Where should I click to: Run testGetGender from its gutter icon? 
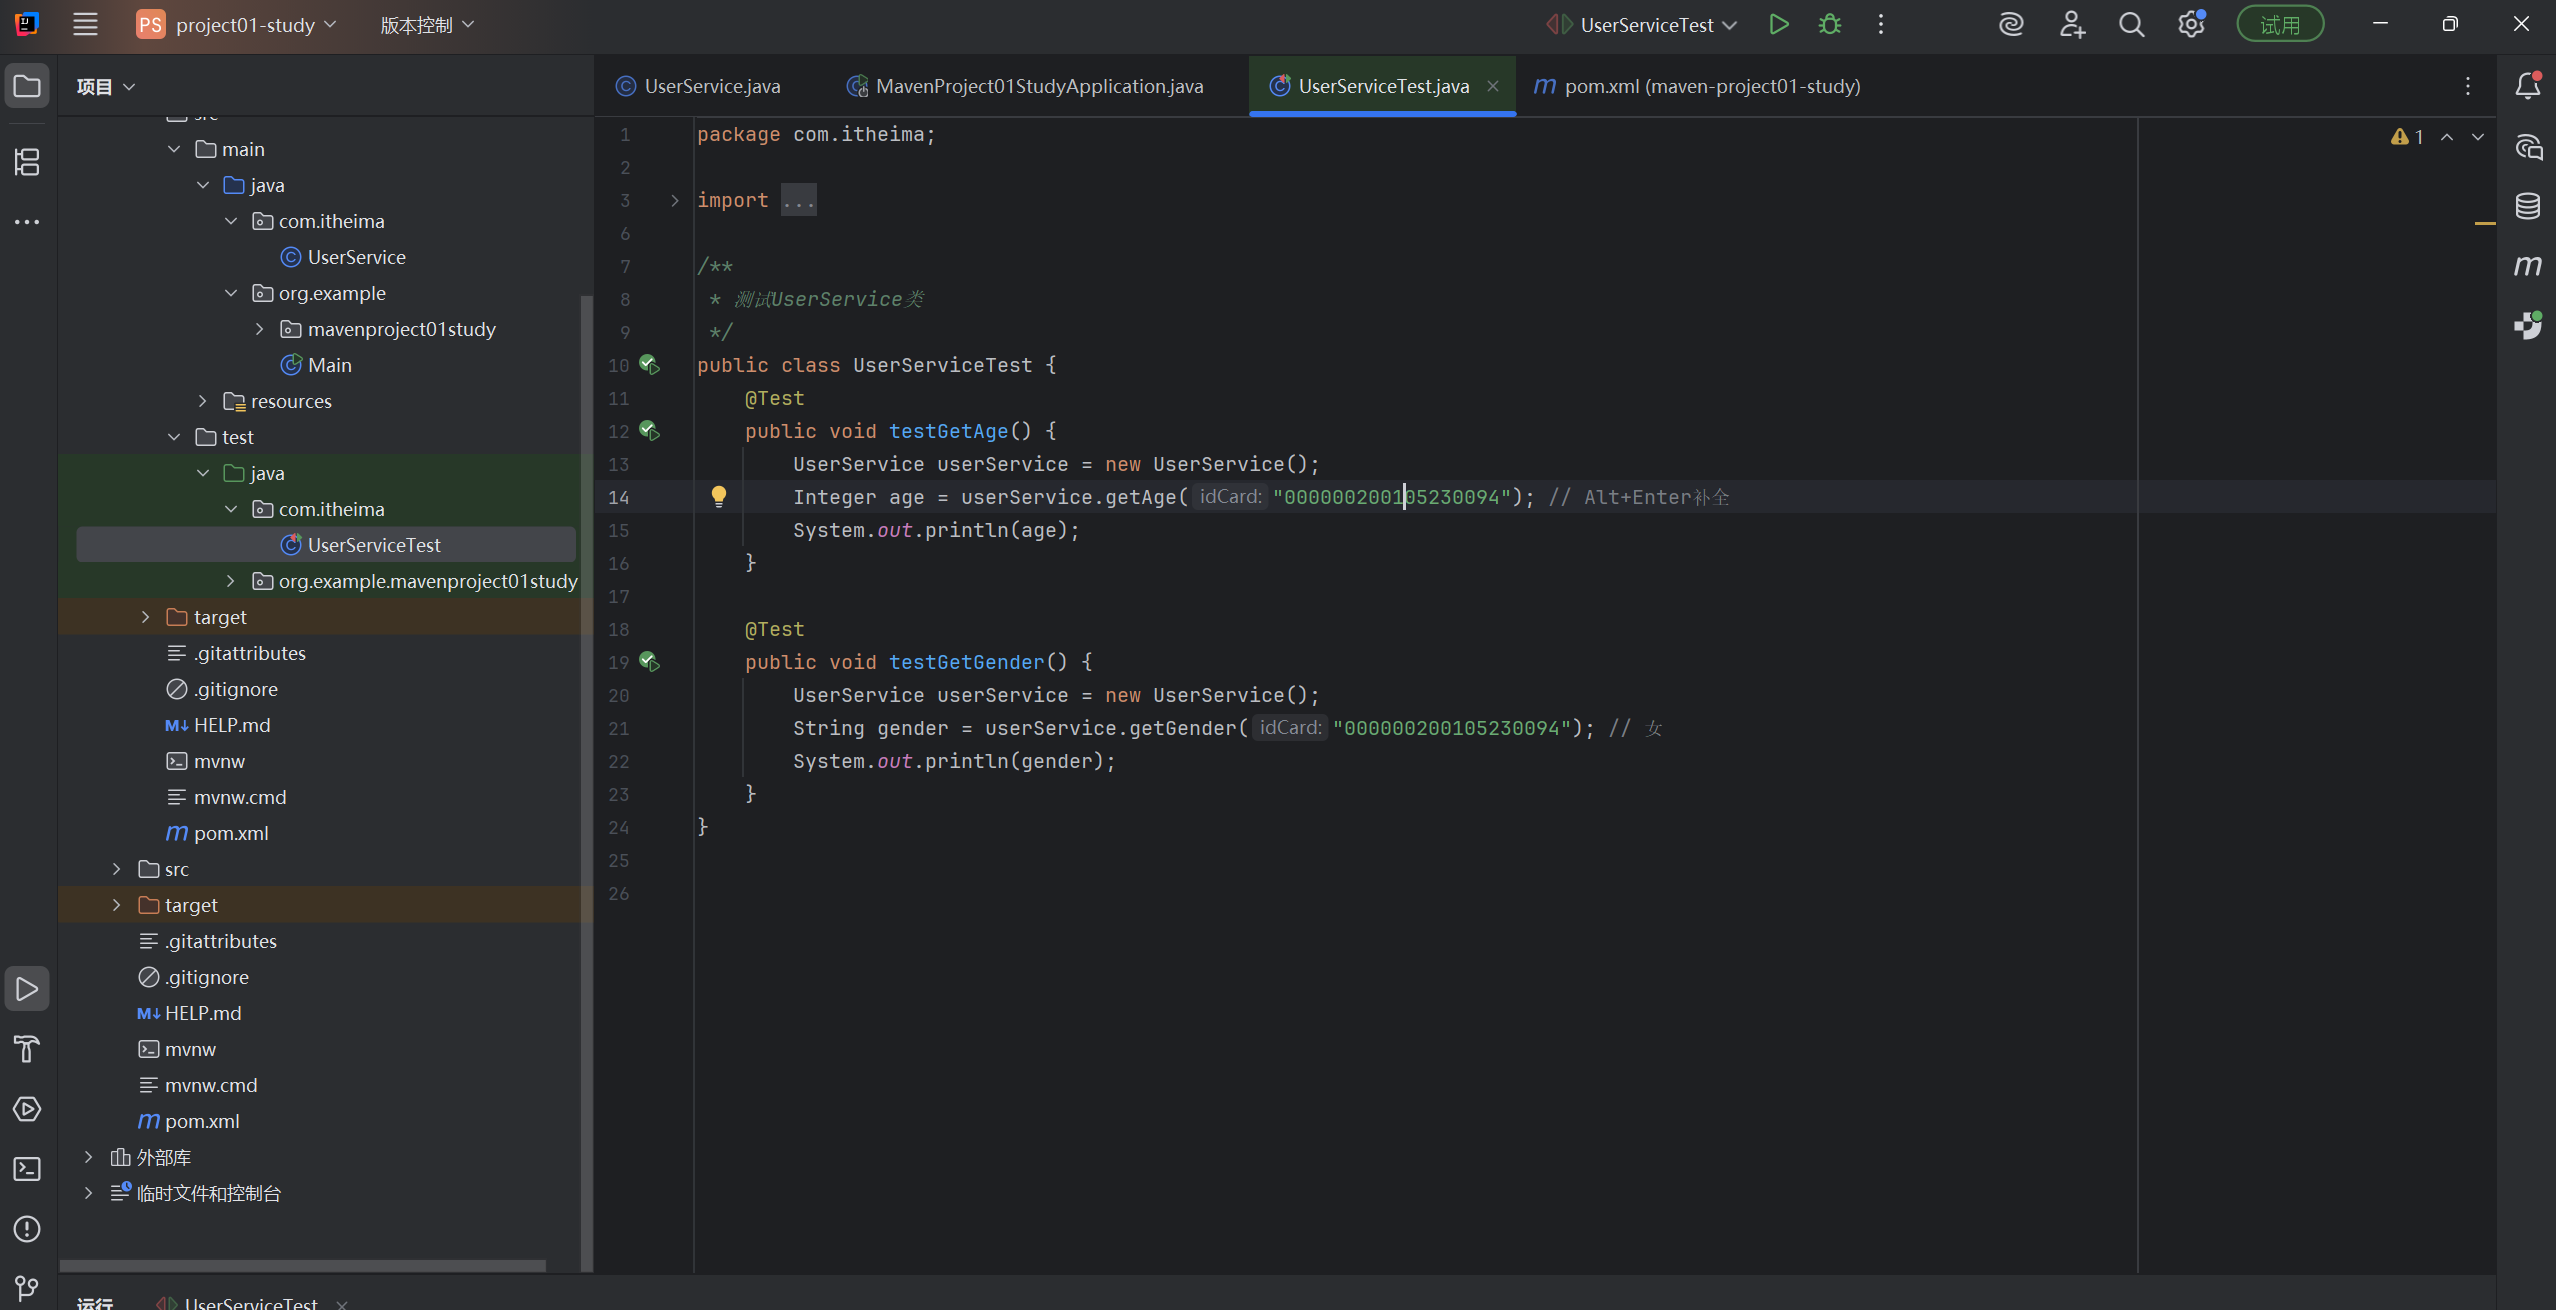pos(649,661)
